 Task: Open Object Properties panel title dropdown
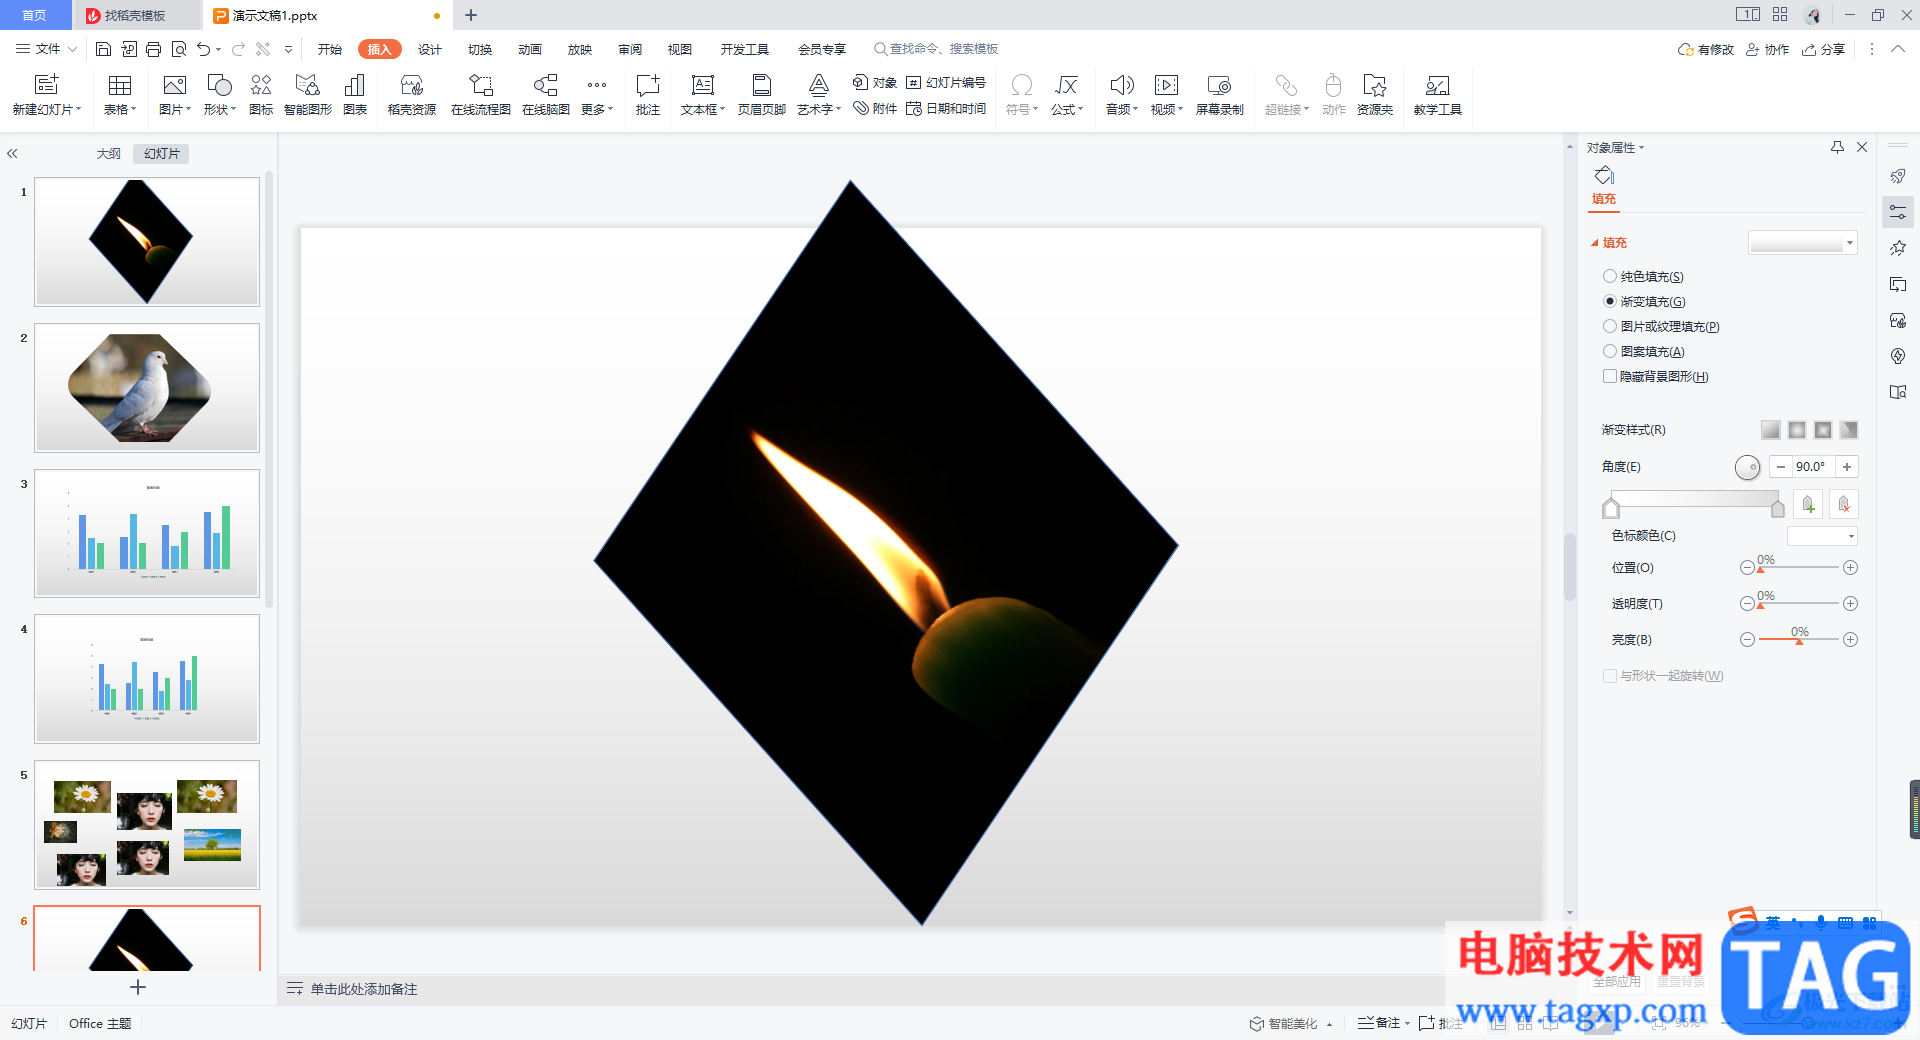tap(1615, 148)
